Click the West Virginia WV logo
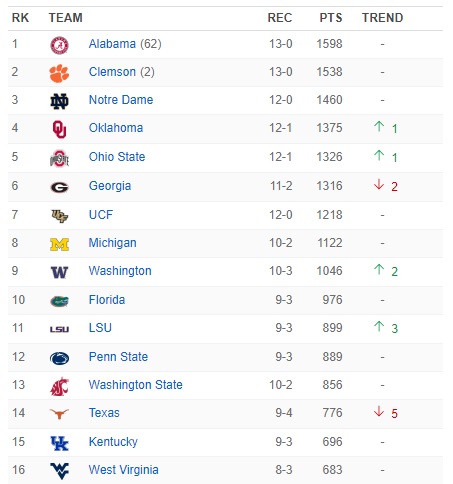The width and height of the screenshot is (453, 484). coord(59,471)
